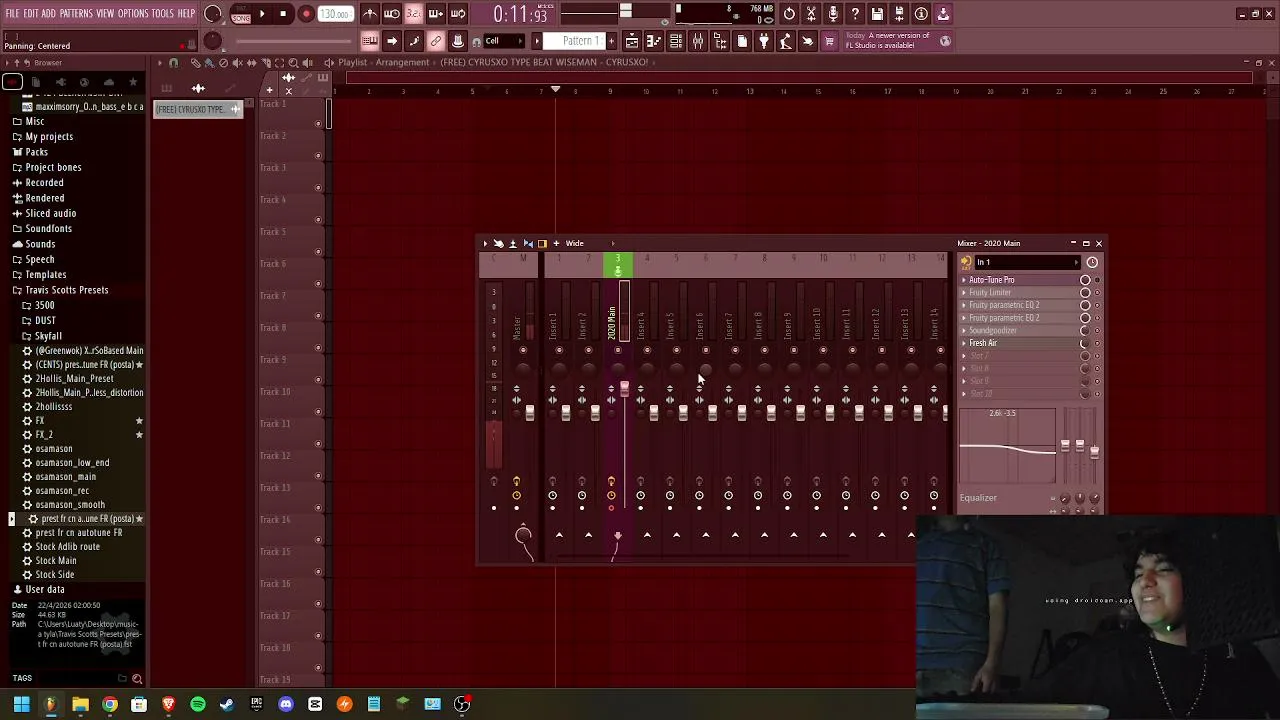The height and width of the screenshot is (720, 1280).
Task: Open the undo history icon
Action: [789, 14]
